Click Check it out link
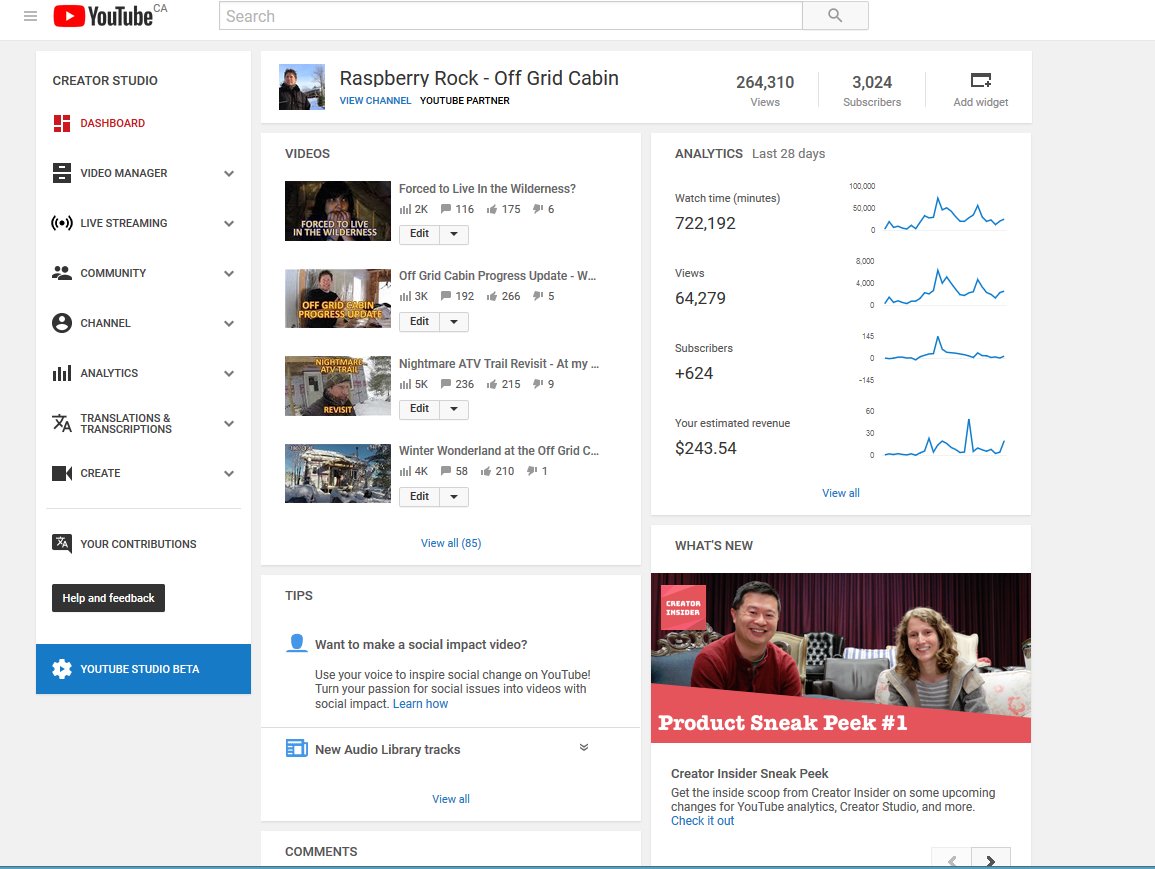Screen dimensions: 1155x869 click(702, 821)
